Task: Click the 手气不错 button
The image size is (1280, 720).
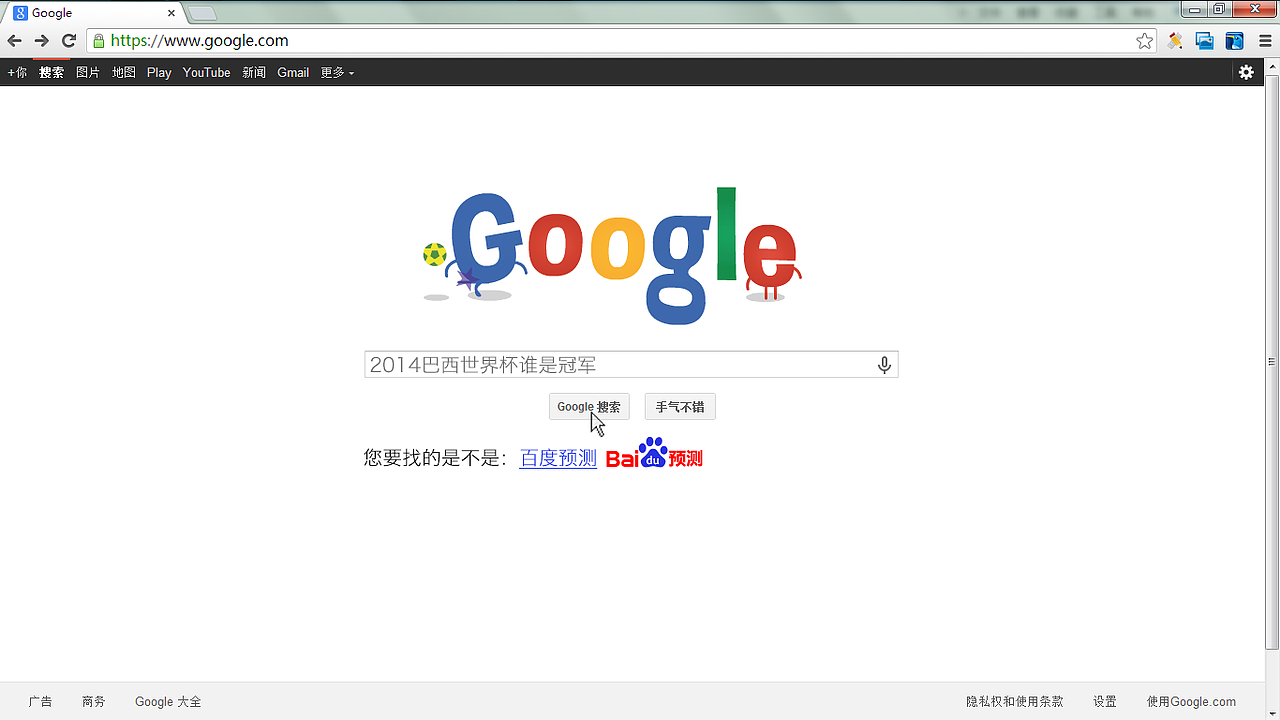Action: pos(680,407)
